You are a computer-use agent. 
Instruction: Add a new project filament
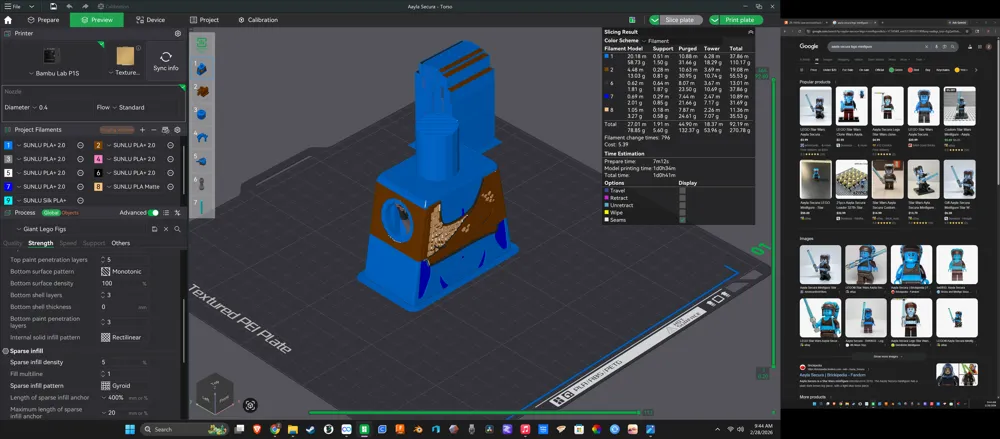coord(142,130)
